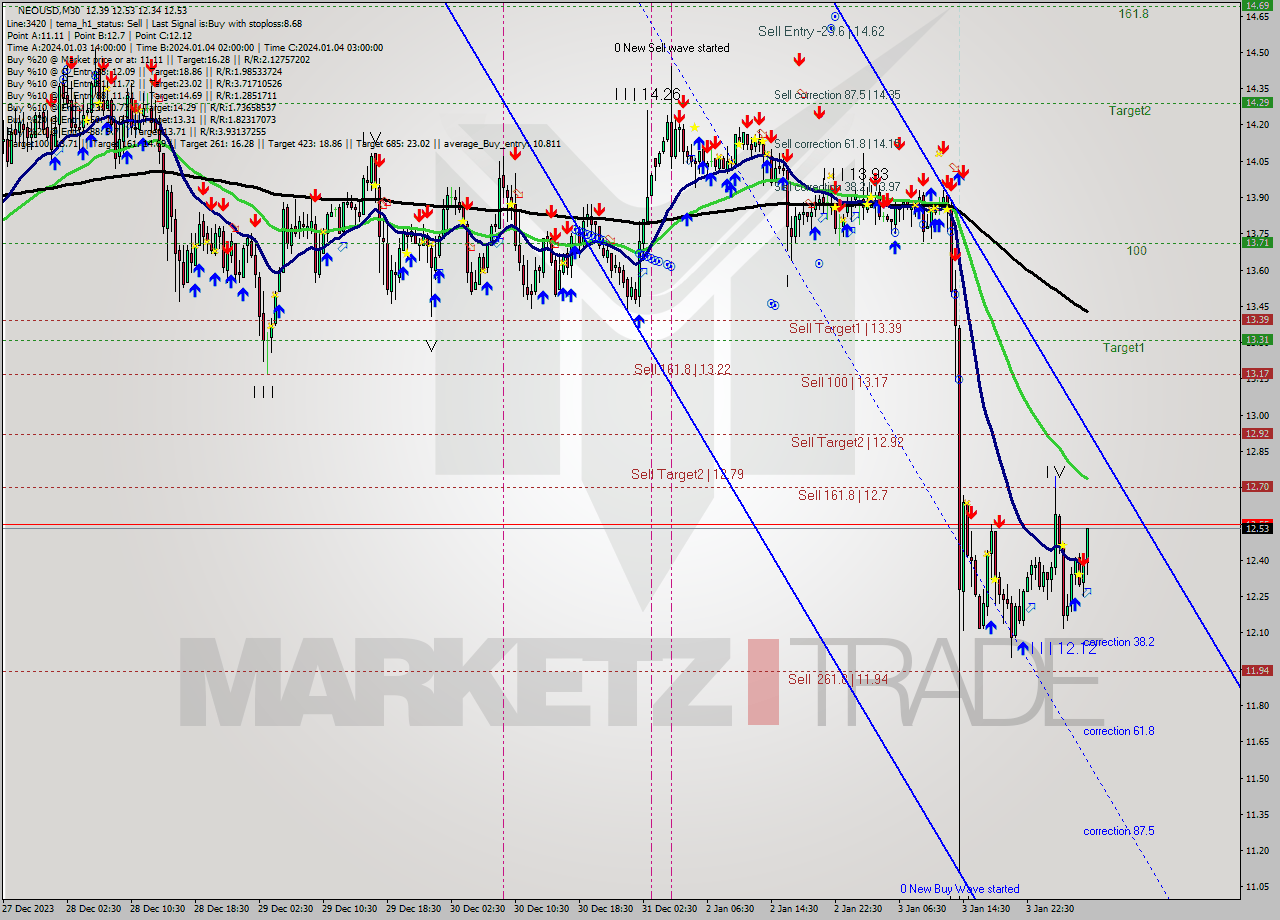Image resolution: width=1280 pixels, height=920 pixels.
Task: Click the green '100' level label
Action: pos(1137,251)
